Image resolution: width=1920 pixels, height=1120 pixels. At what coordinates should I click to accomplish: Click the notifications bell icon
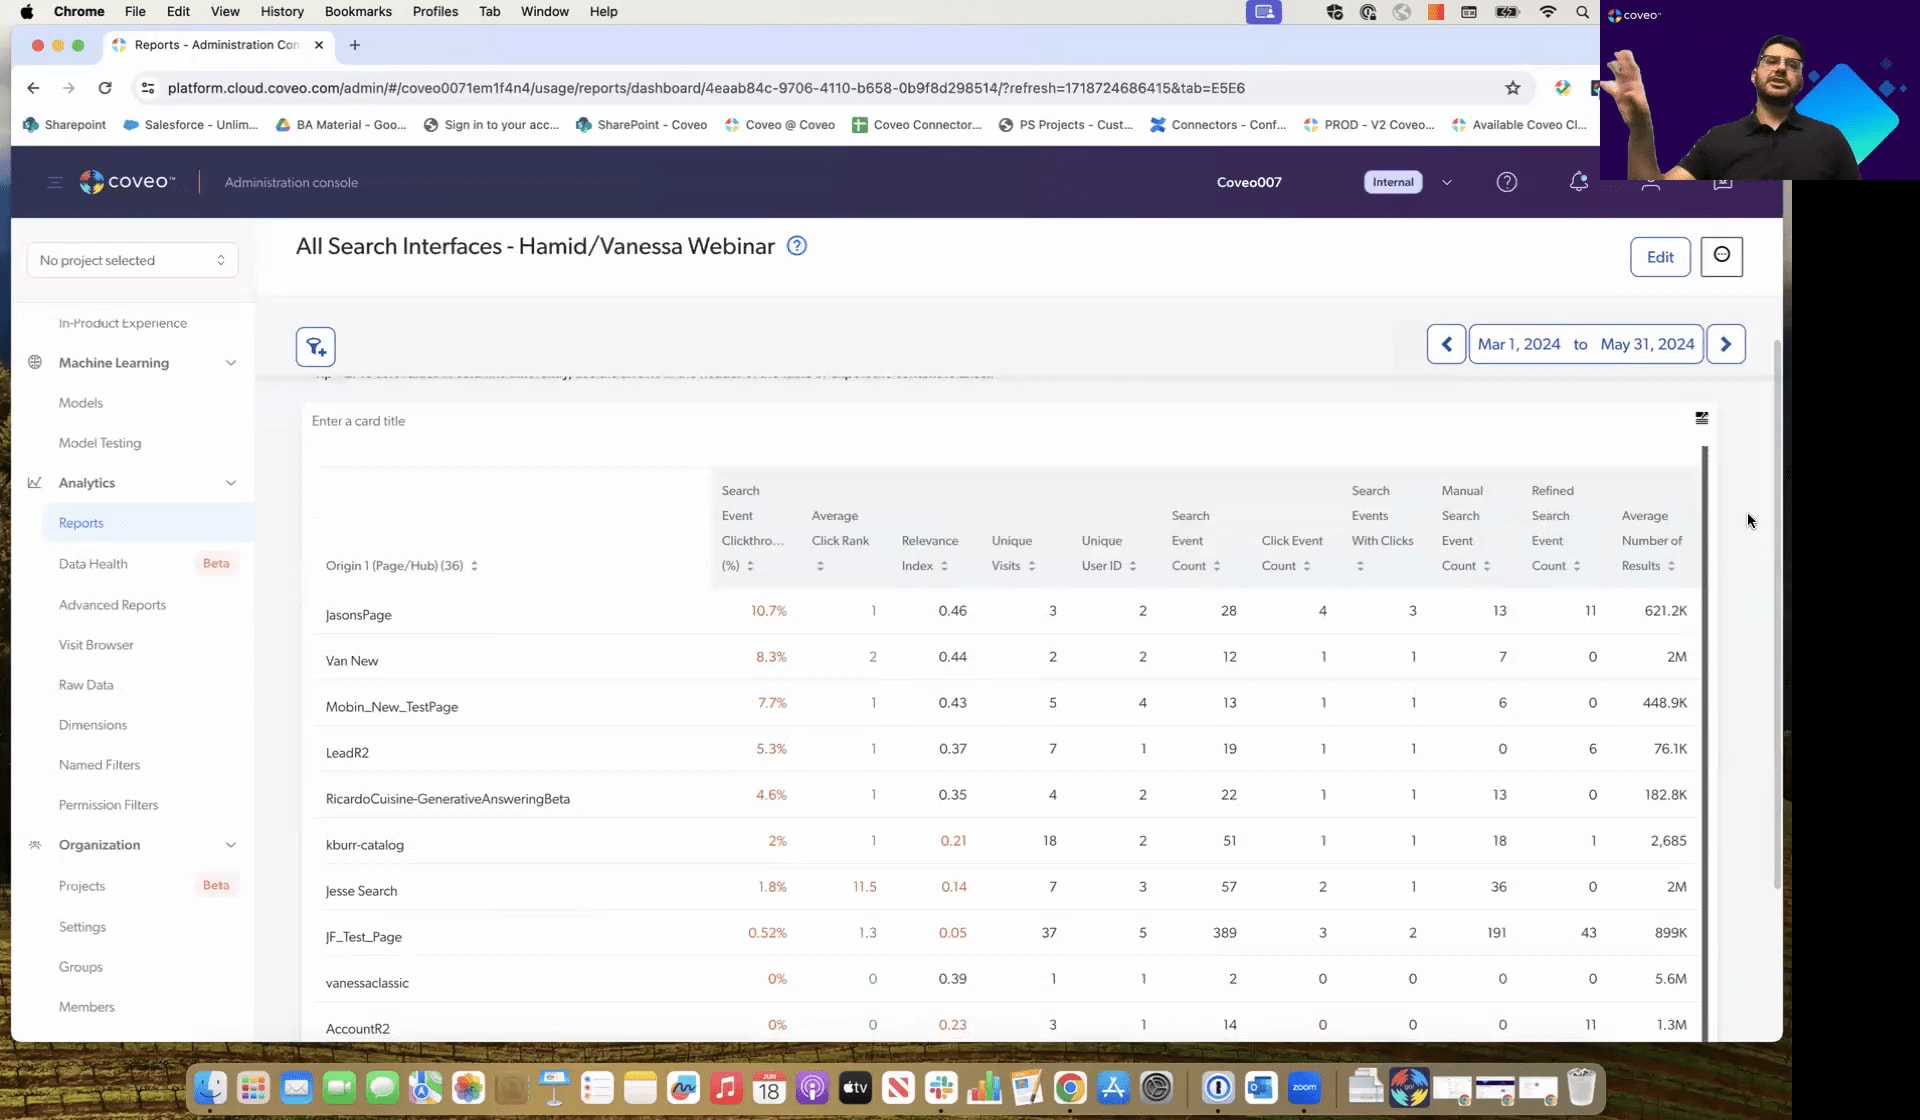[1578, 182]
